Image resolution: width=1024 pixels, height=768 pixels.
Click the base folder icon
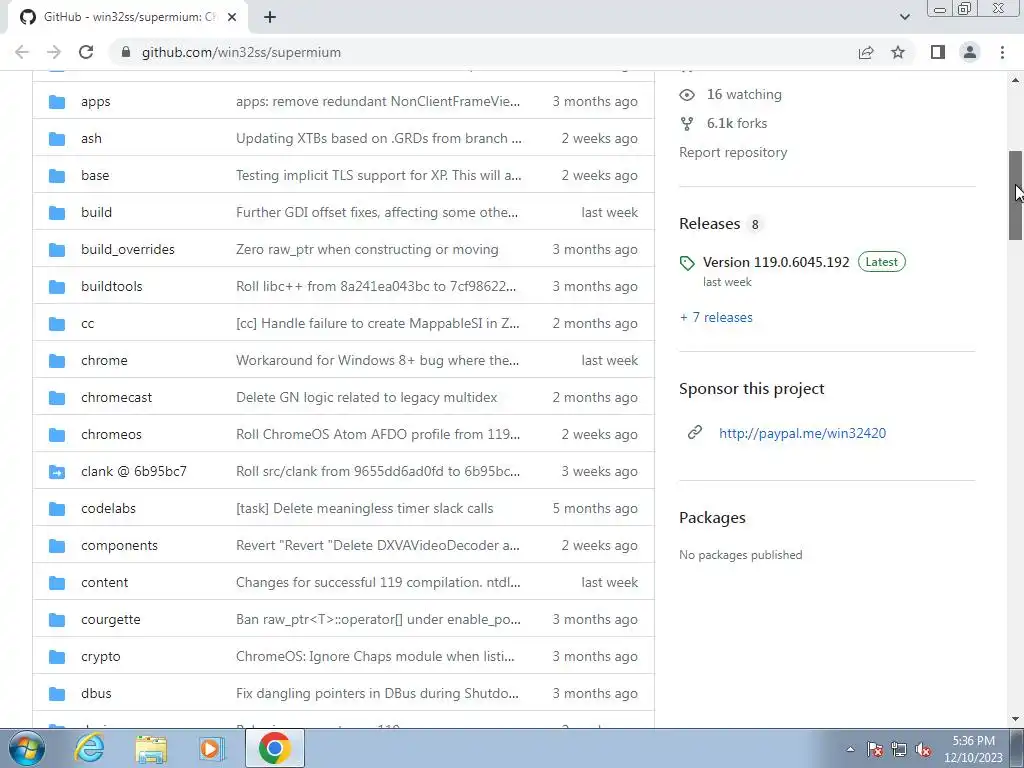(x=57, y=176)
